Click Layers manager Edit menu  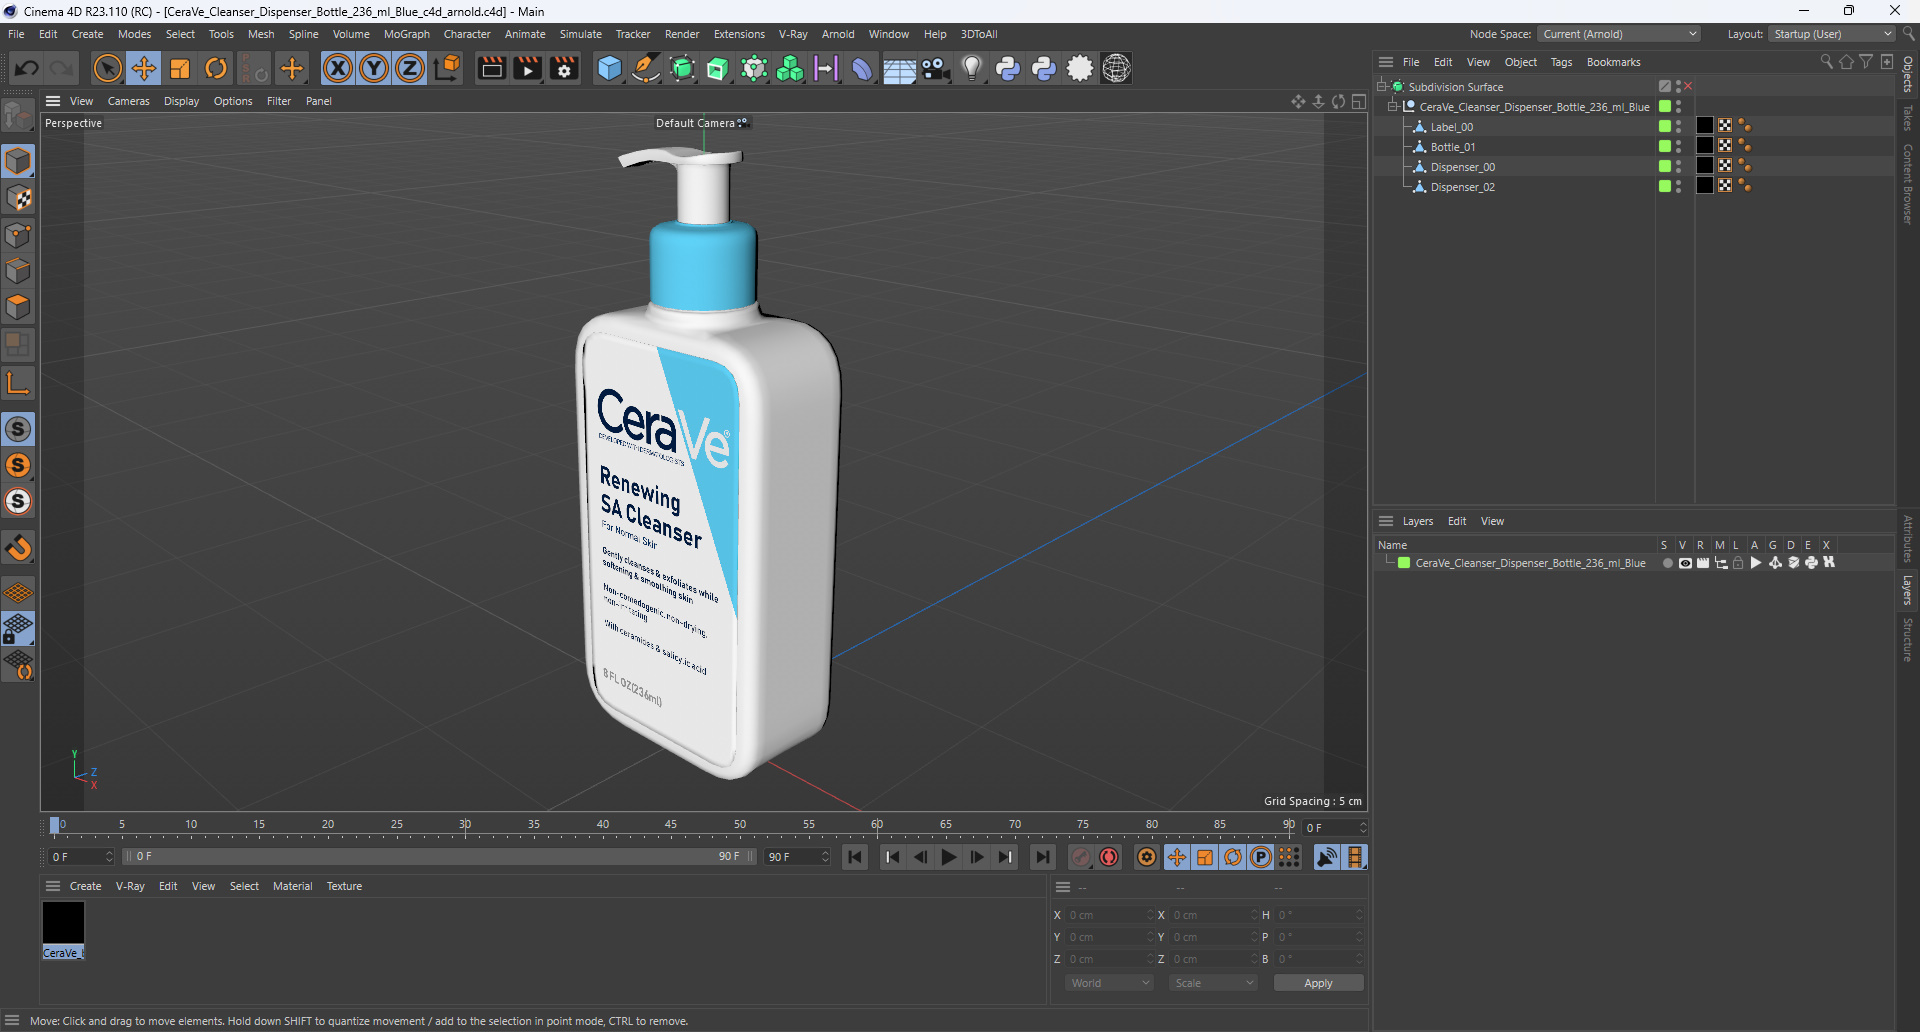click(1457, 521)
